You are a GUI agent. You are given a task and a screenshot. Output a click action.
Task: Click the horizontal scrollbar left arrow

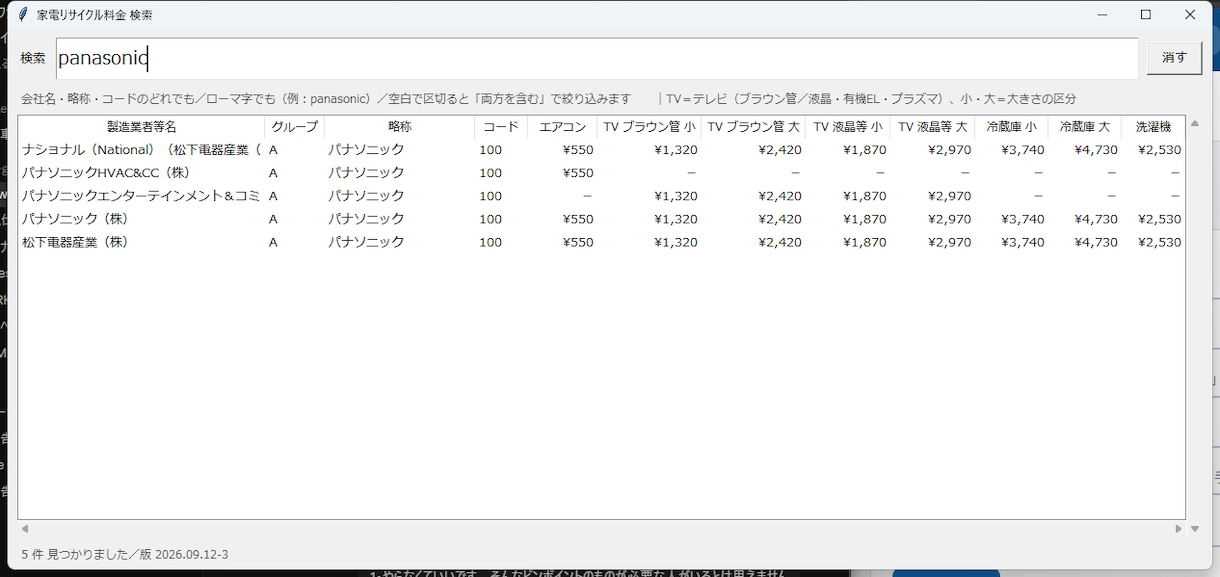[x=25, y=529]
